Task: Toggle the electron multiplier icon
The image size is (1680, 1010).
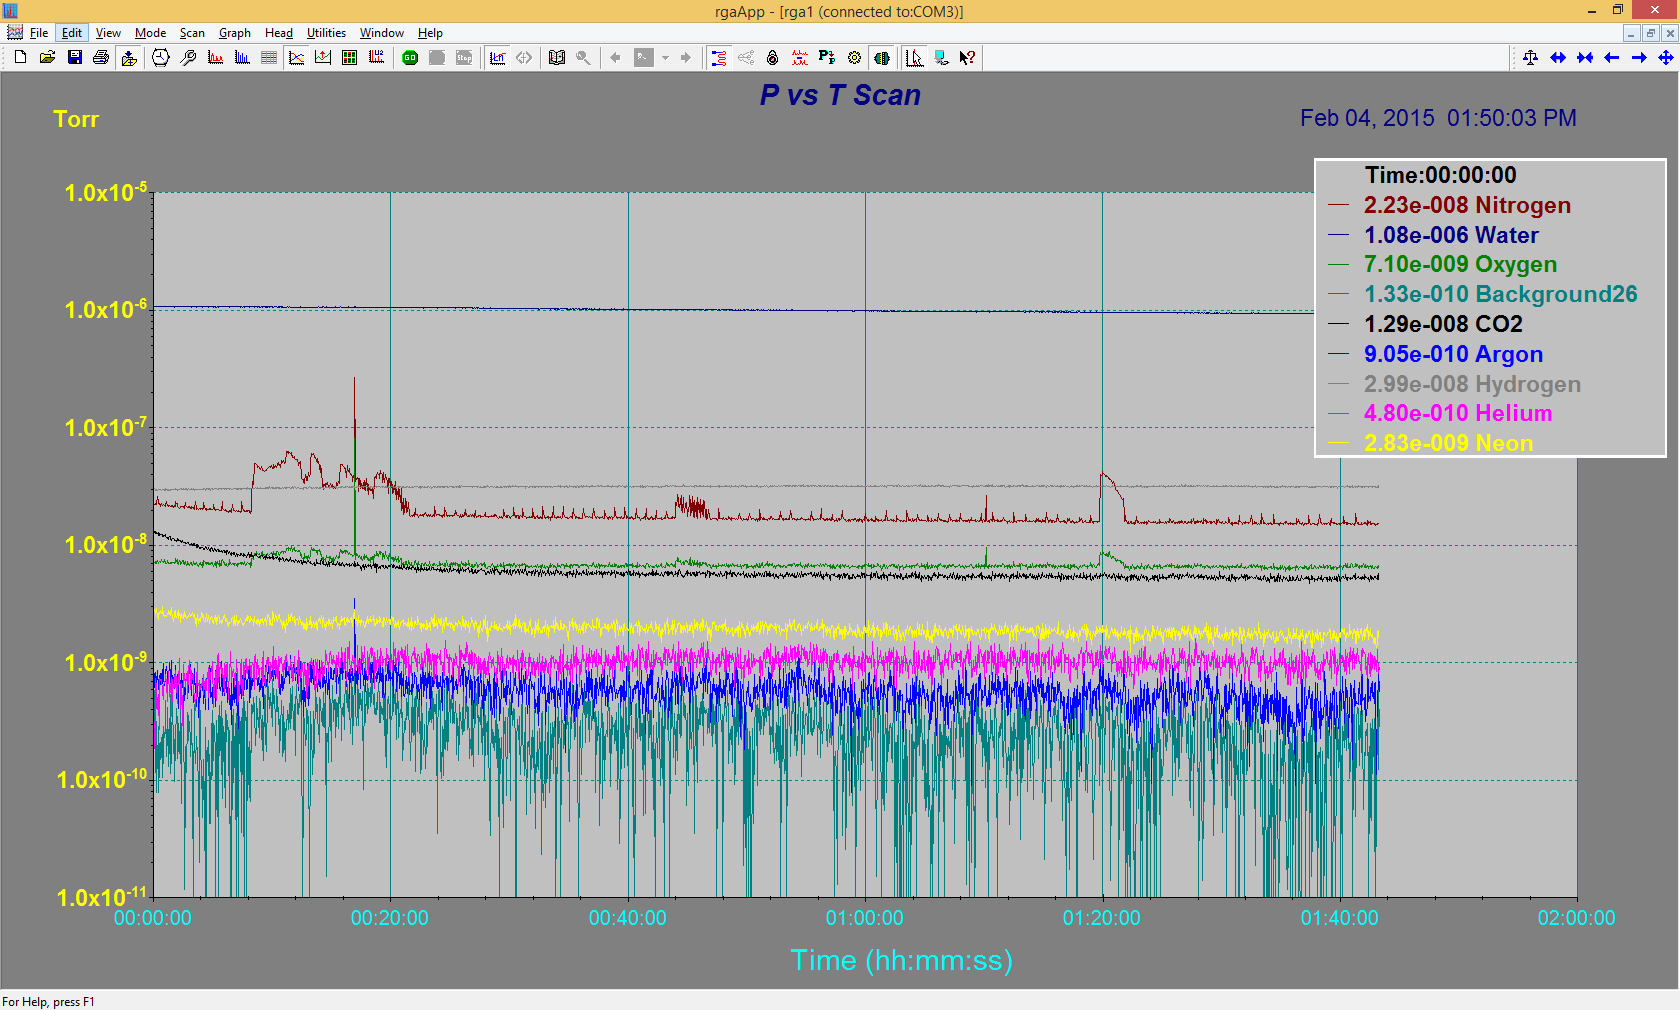Action: pyautogui.click(x=881, y=58)
